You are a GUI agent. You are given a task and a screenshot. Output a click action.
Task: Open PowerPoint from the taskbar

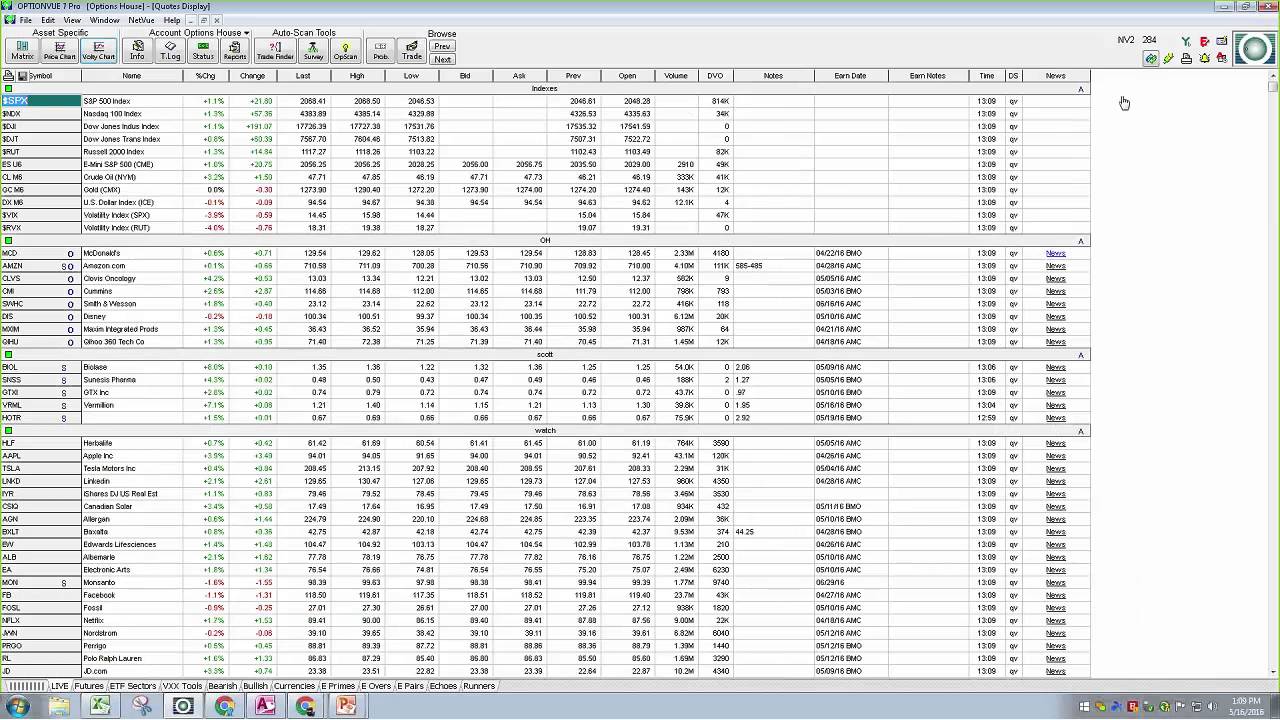coord(346,707)
